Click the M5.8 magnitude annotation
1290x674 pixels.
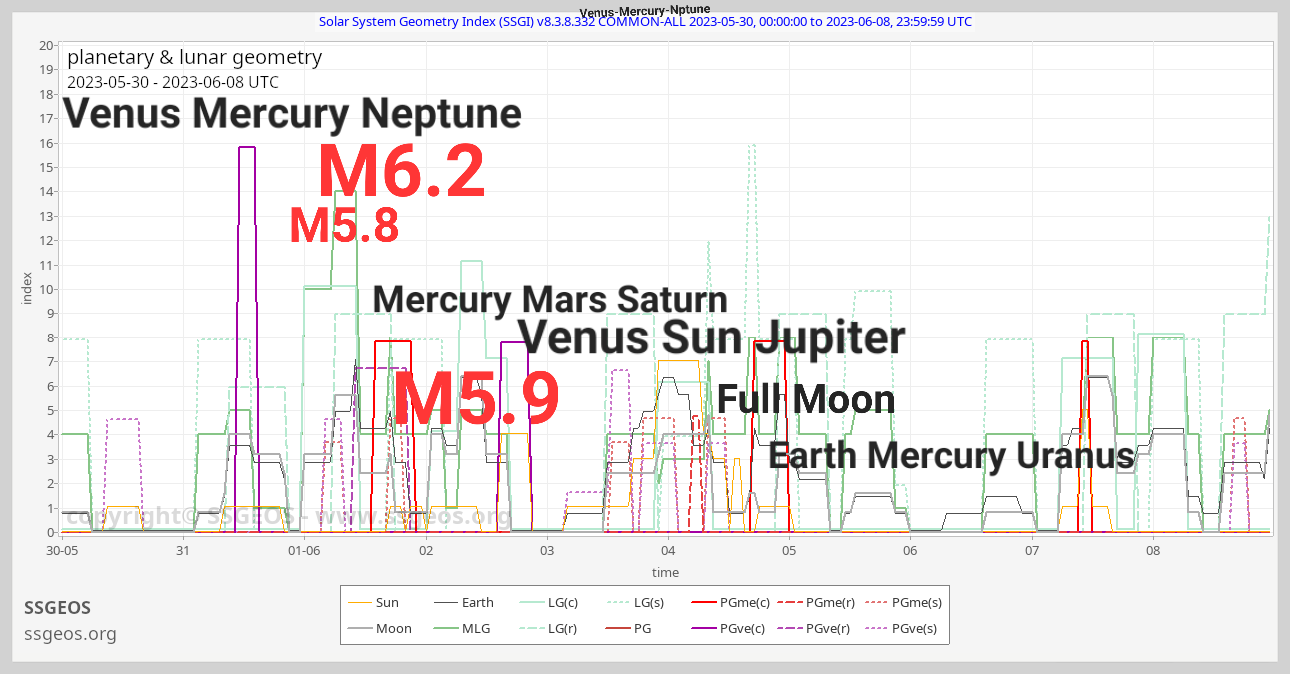[x=344, y=226]
